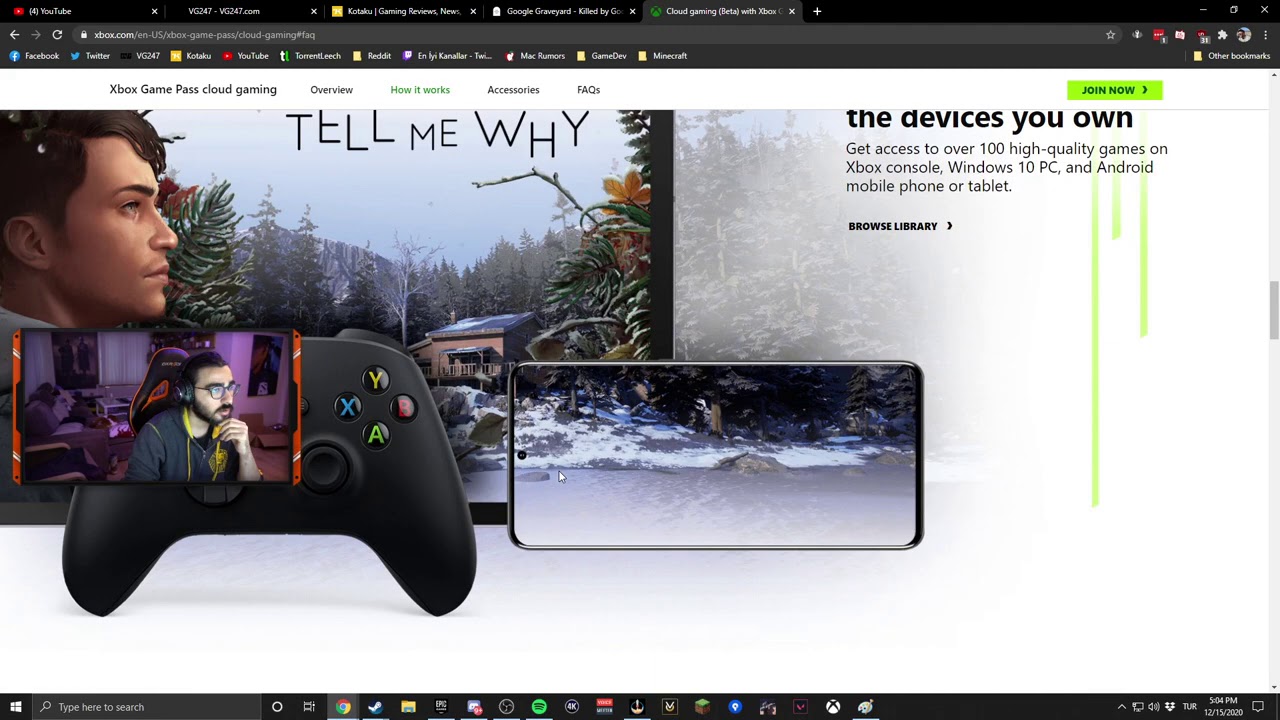Open Cortana from the taskbar
1280x720 pixels.
pos(277,707)
